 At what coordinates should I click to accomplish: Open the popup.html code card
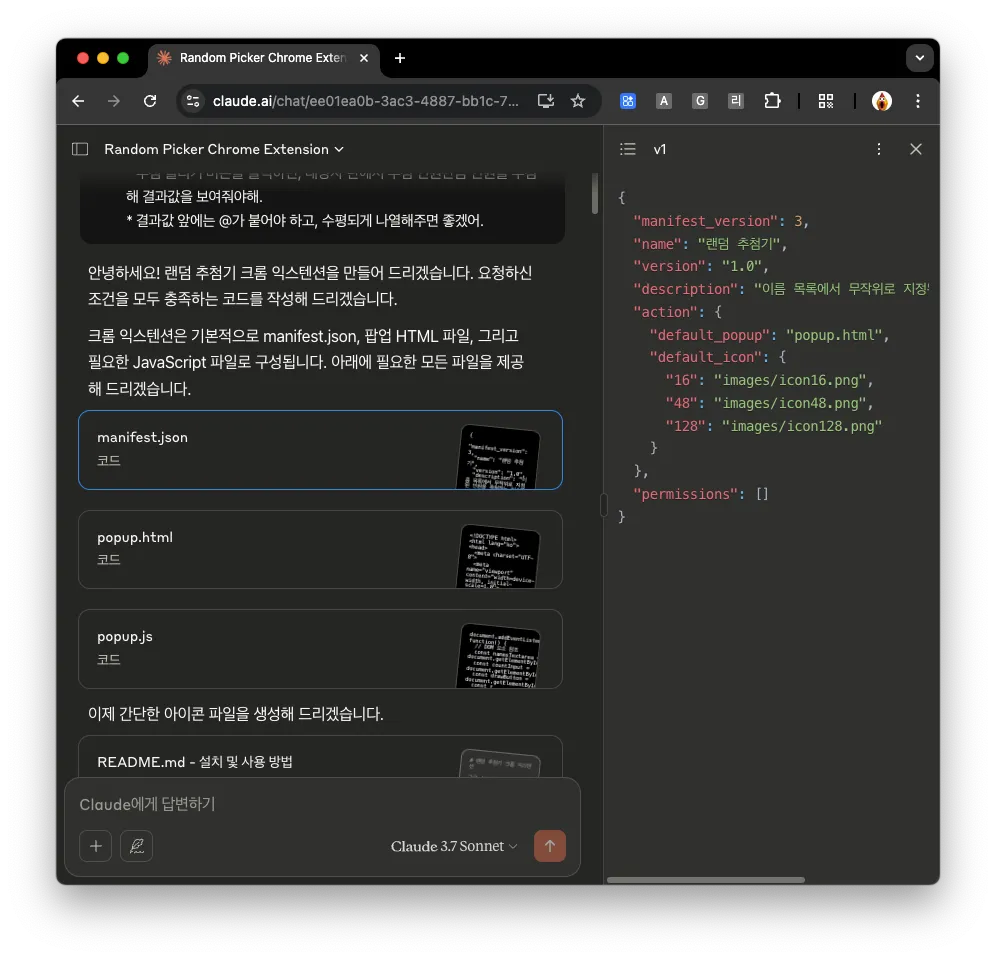[x=320, y=550]
